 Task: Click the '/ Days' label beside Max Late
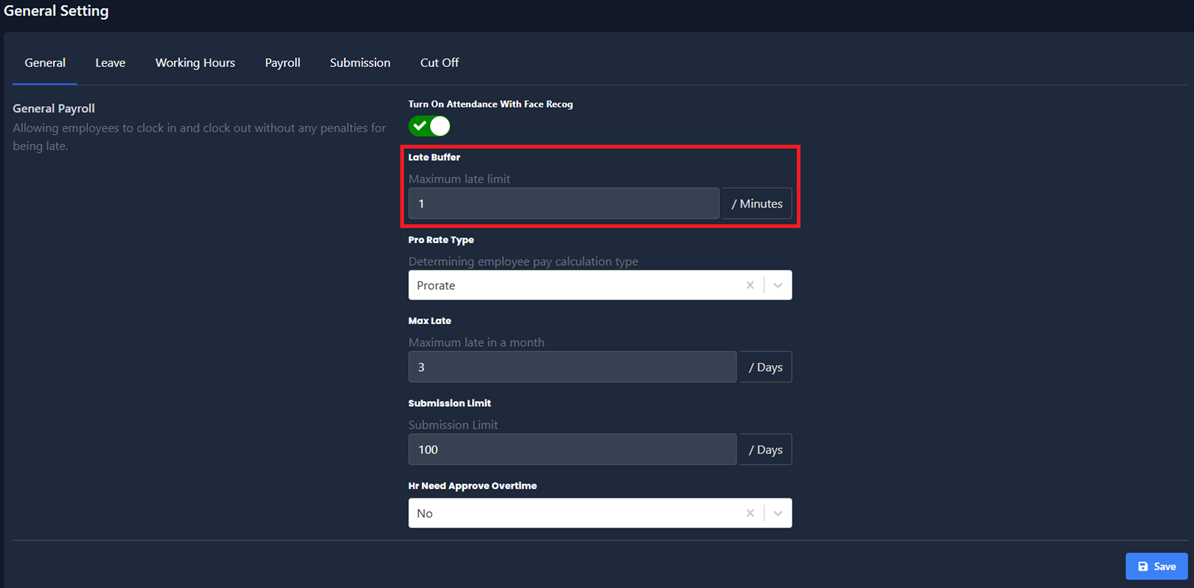(x=765, y=366)
